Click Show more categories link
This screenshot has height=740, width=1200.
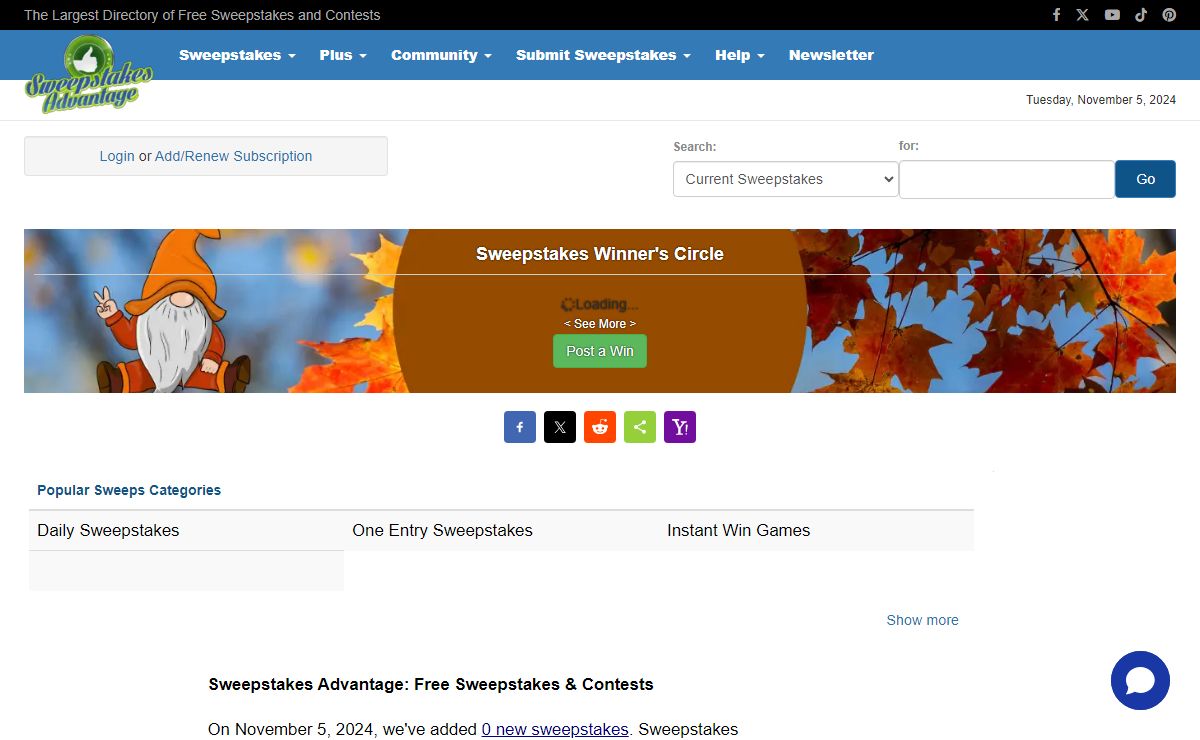922,620
